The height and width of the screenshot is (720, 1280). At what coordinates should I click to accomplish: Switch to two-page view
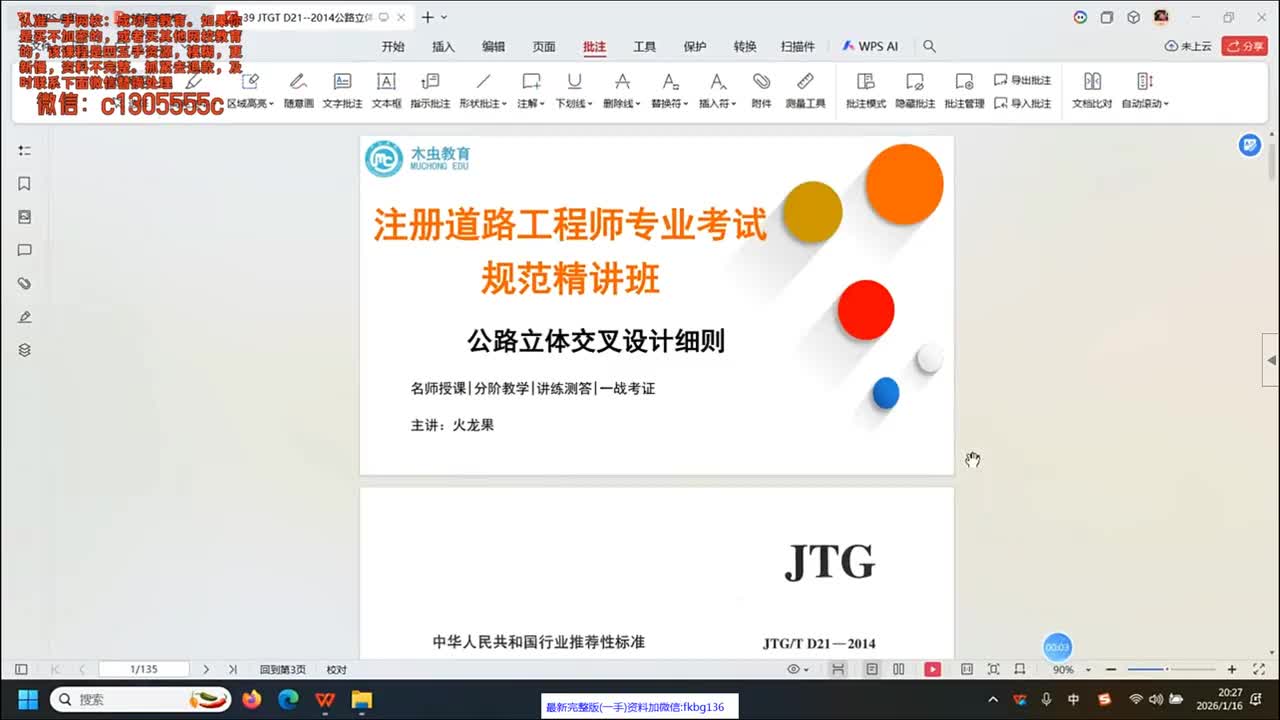899,669
